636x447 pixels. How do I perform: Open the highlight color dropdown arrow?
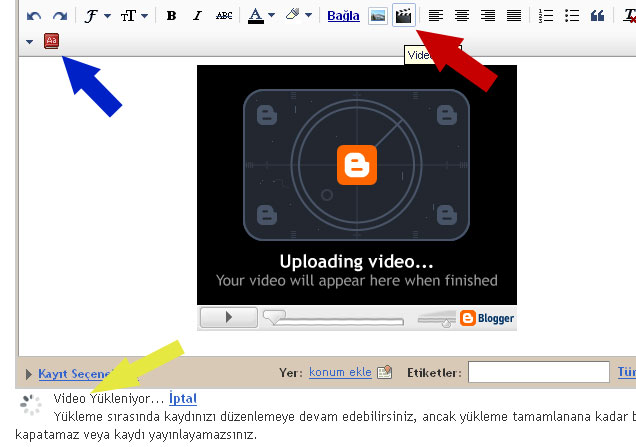tap(309, 15)
